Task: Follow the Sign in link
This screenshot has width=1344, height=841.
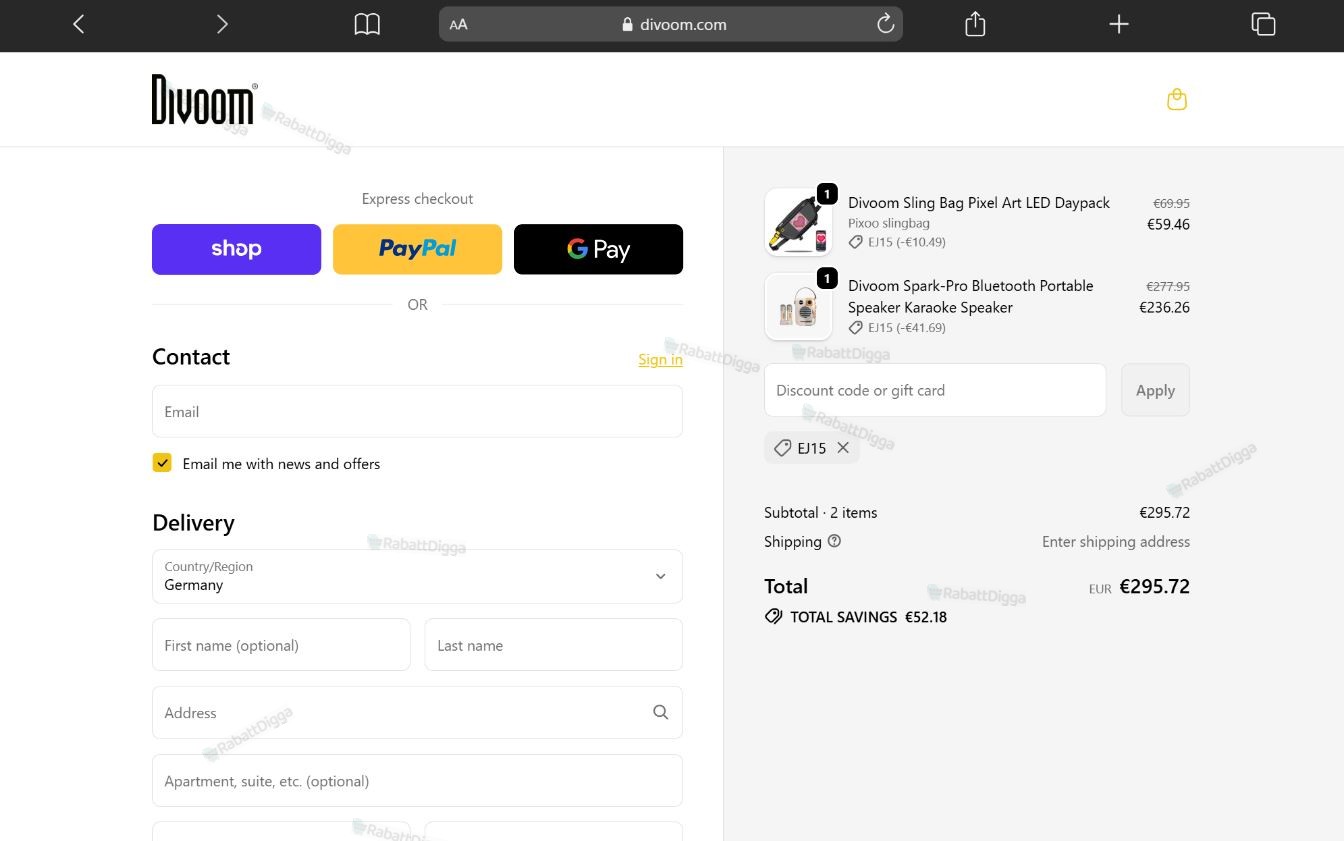Action: [660, 359]
